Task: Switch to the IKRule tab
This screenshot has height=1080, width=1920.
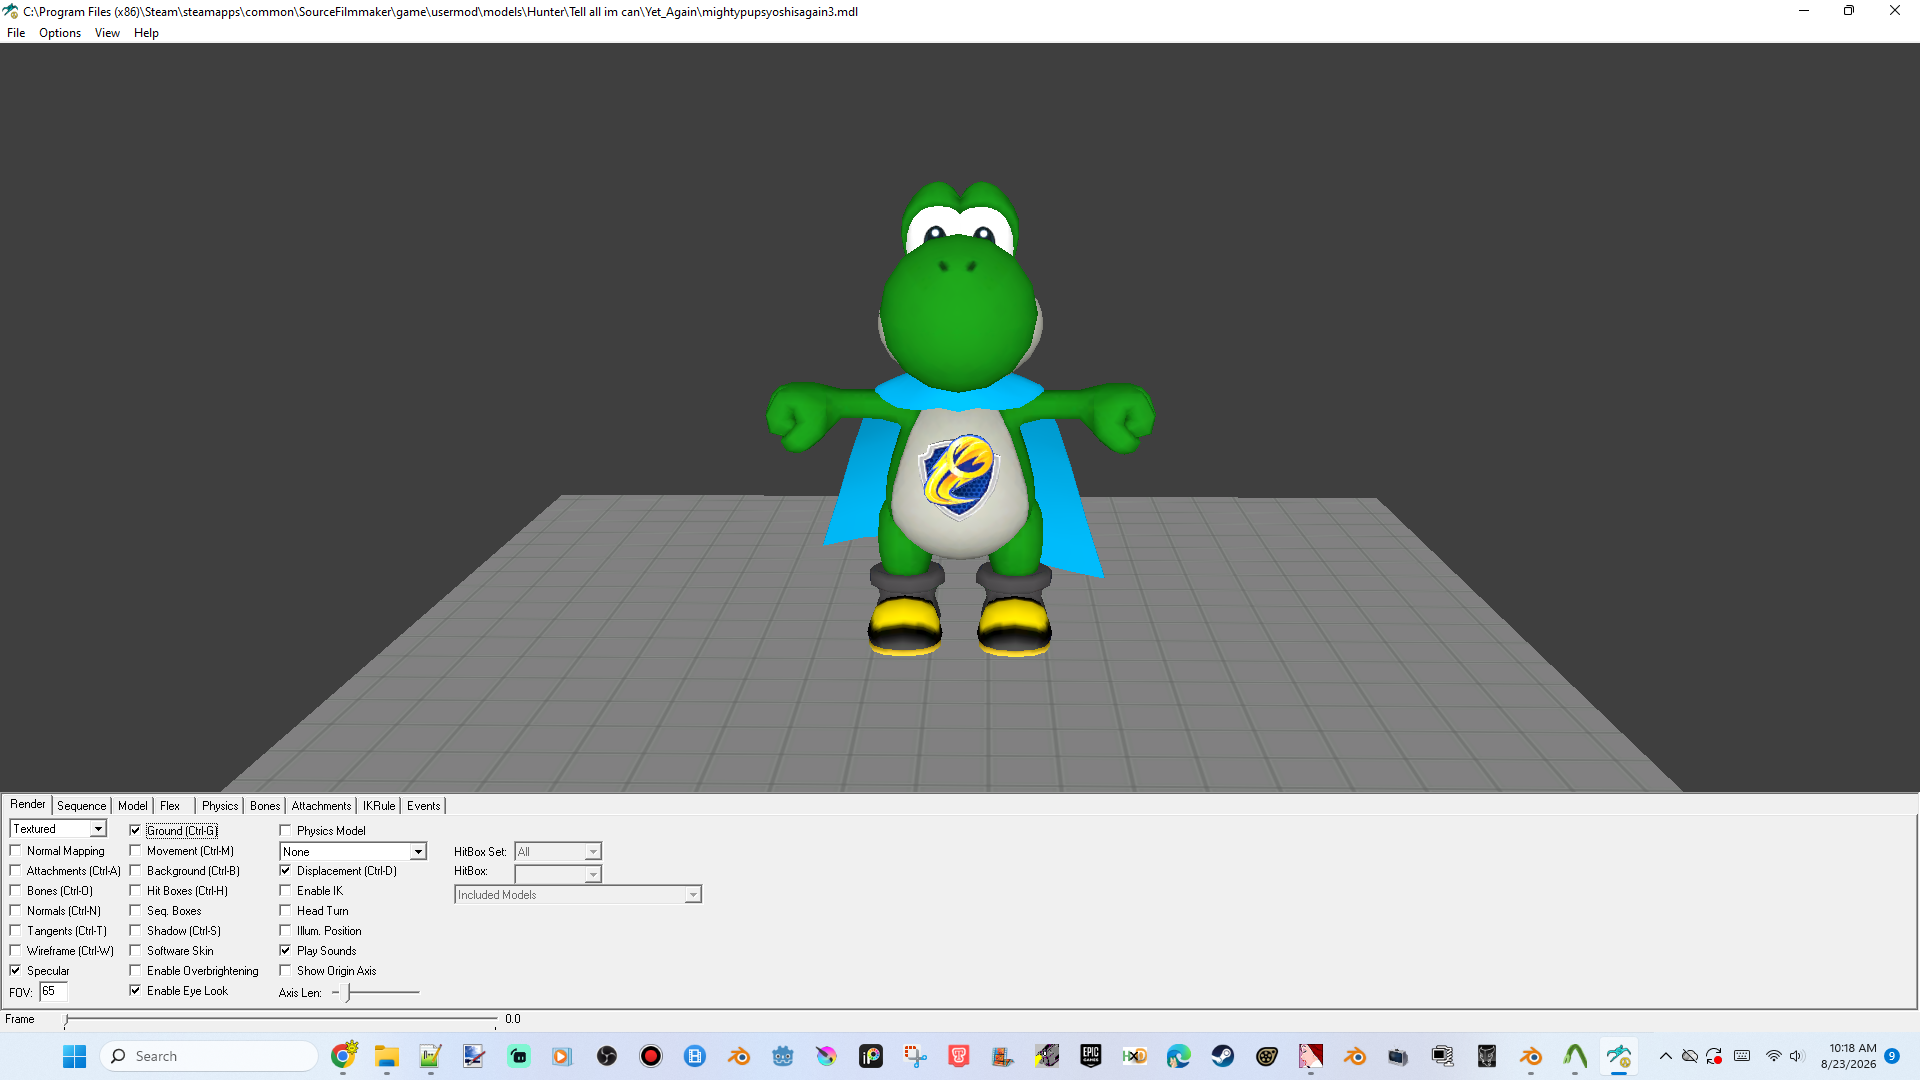Action: (379, 806)
